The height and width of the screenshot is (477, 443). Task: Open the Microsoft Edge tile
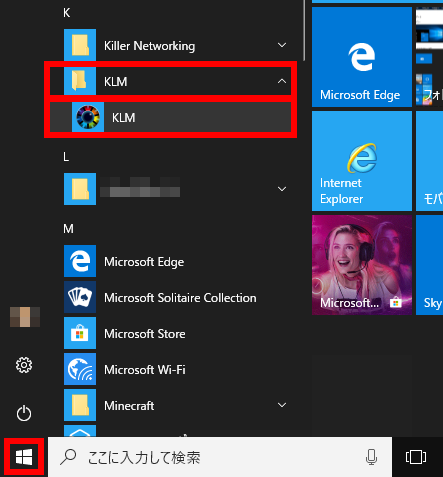[x=362, y=57]
